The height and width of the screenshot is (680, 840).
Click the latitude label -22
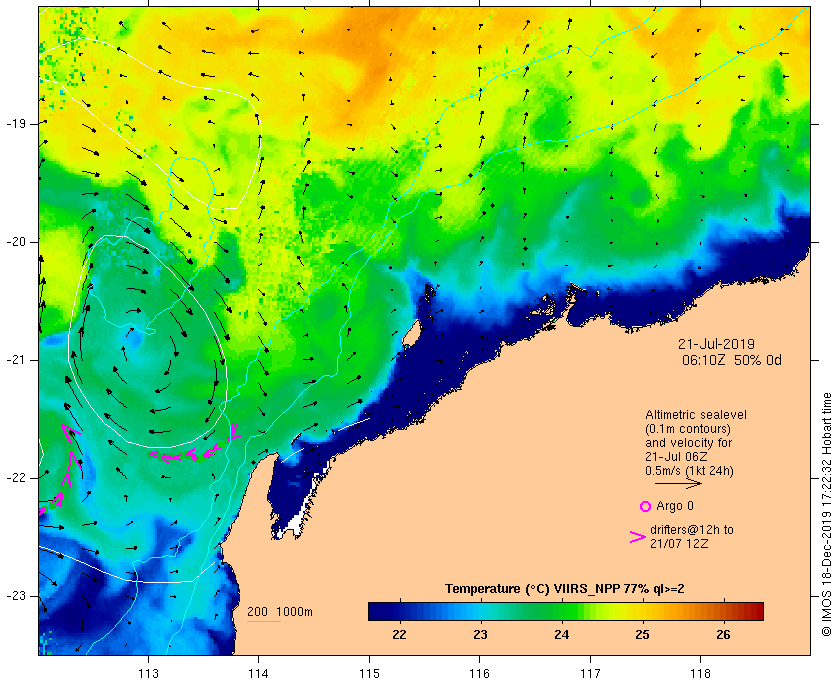pyautogui.click(x=16, y=478)
